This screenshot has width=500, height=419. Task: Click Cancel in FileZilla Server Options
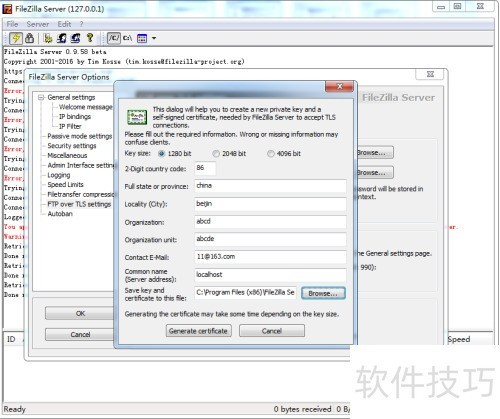(80, 334)
